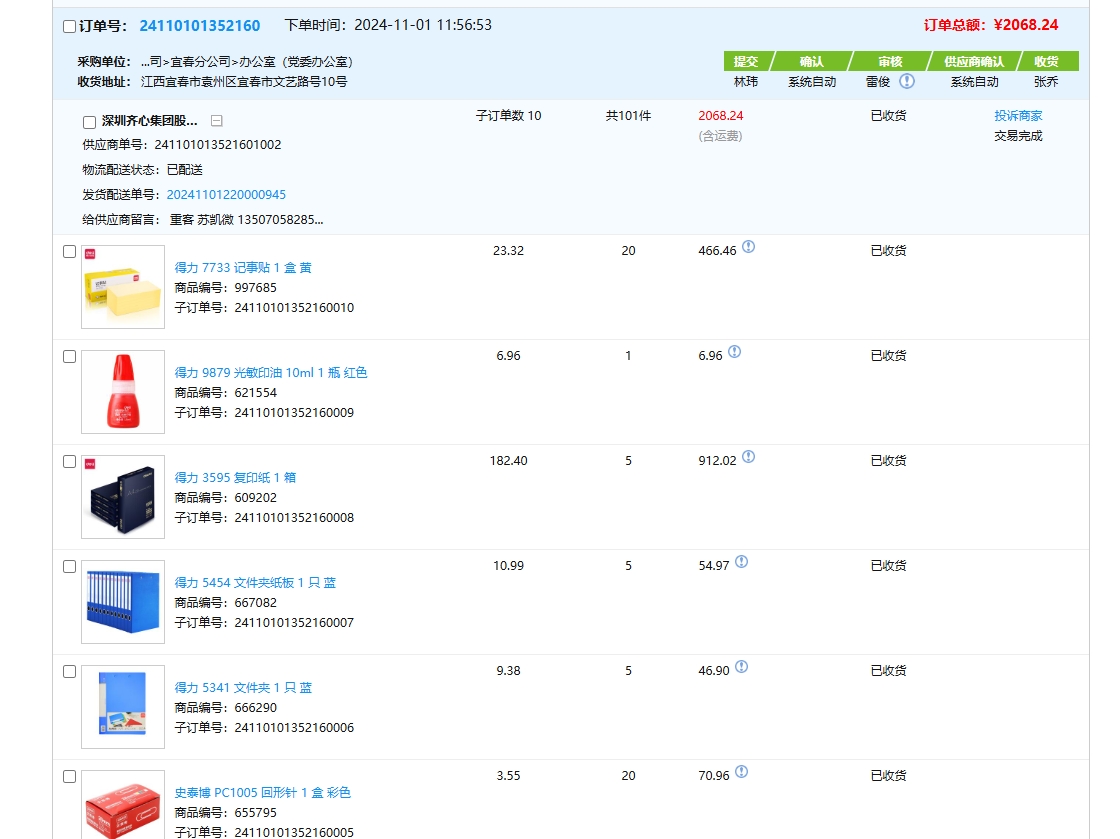Click info icon beside 466.46 amount
The image size is (1120, 839).
coord(748,247)
